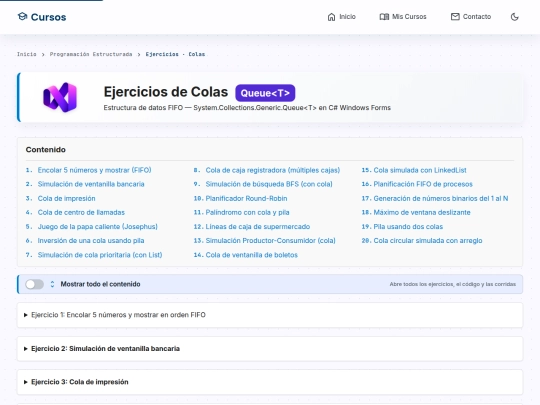This screenshot has width=540, height=405.
Task: Open the Mis Cursos navigation item
Action: pos(403,17)
